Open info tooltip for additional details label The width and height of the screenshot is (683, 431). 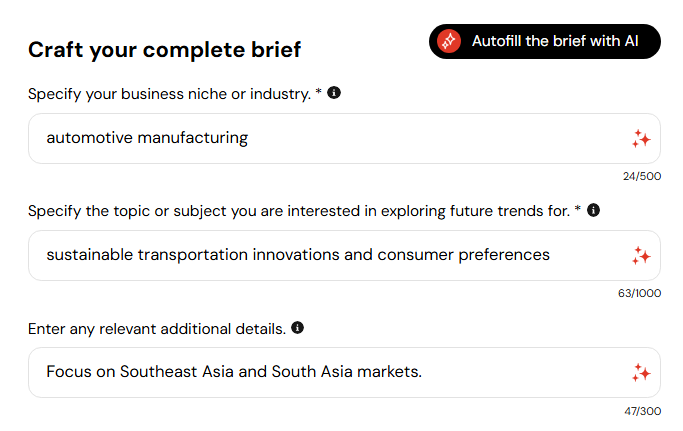297,327
